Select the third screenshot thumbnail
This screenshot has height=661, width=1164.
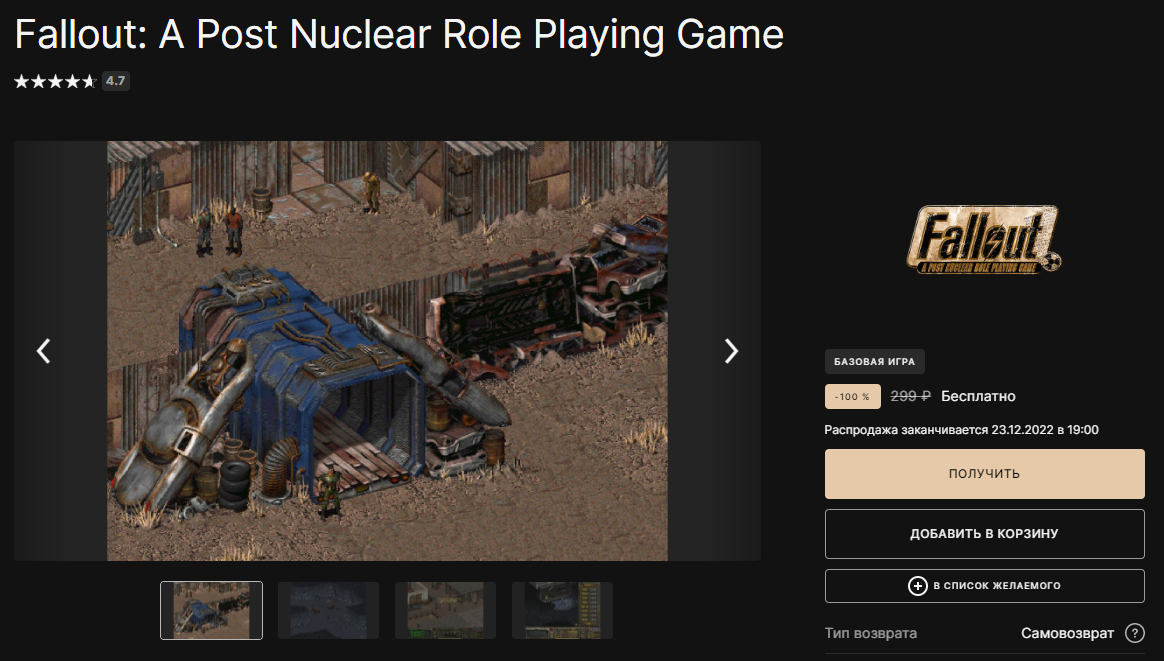[x=445, y=610]
